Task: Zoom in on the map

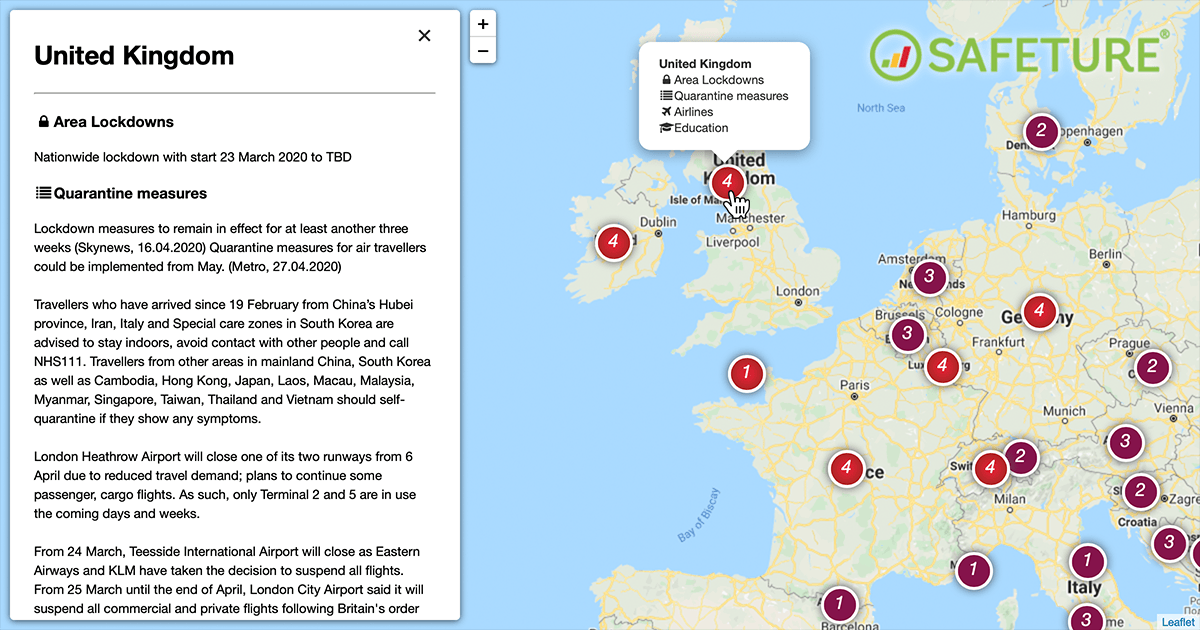Action: (483, 24)
